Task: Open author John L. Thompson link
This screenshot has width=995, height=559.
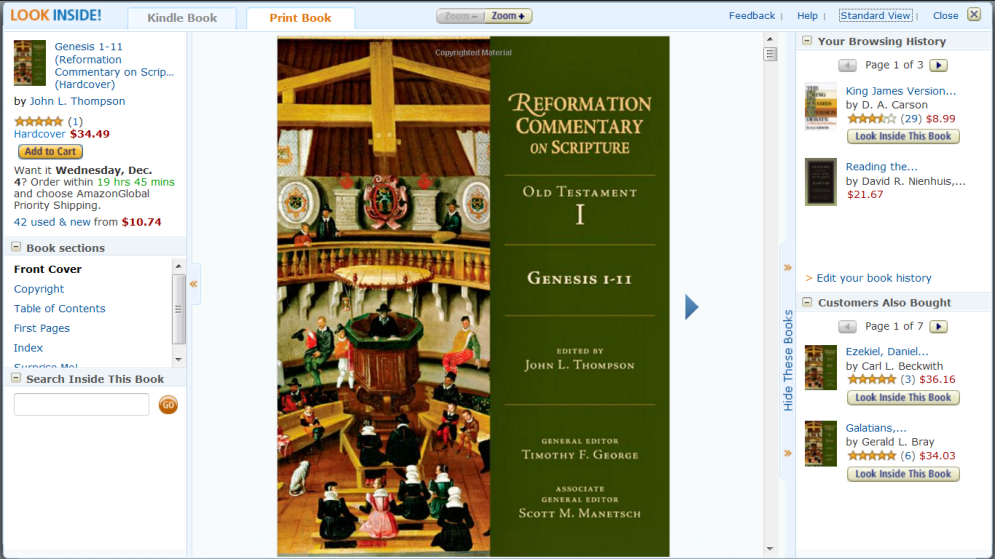Action: click(x=77, y=101)
